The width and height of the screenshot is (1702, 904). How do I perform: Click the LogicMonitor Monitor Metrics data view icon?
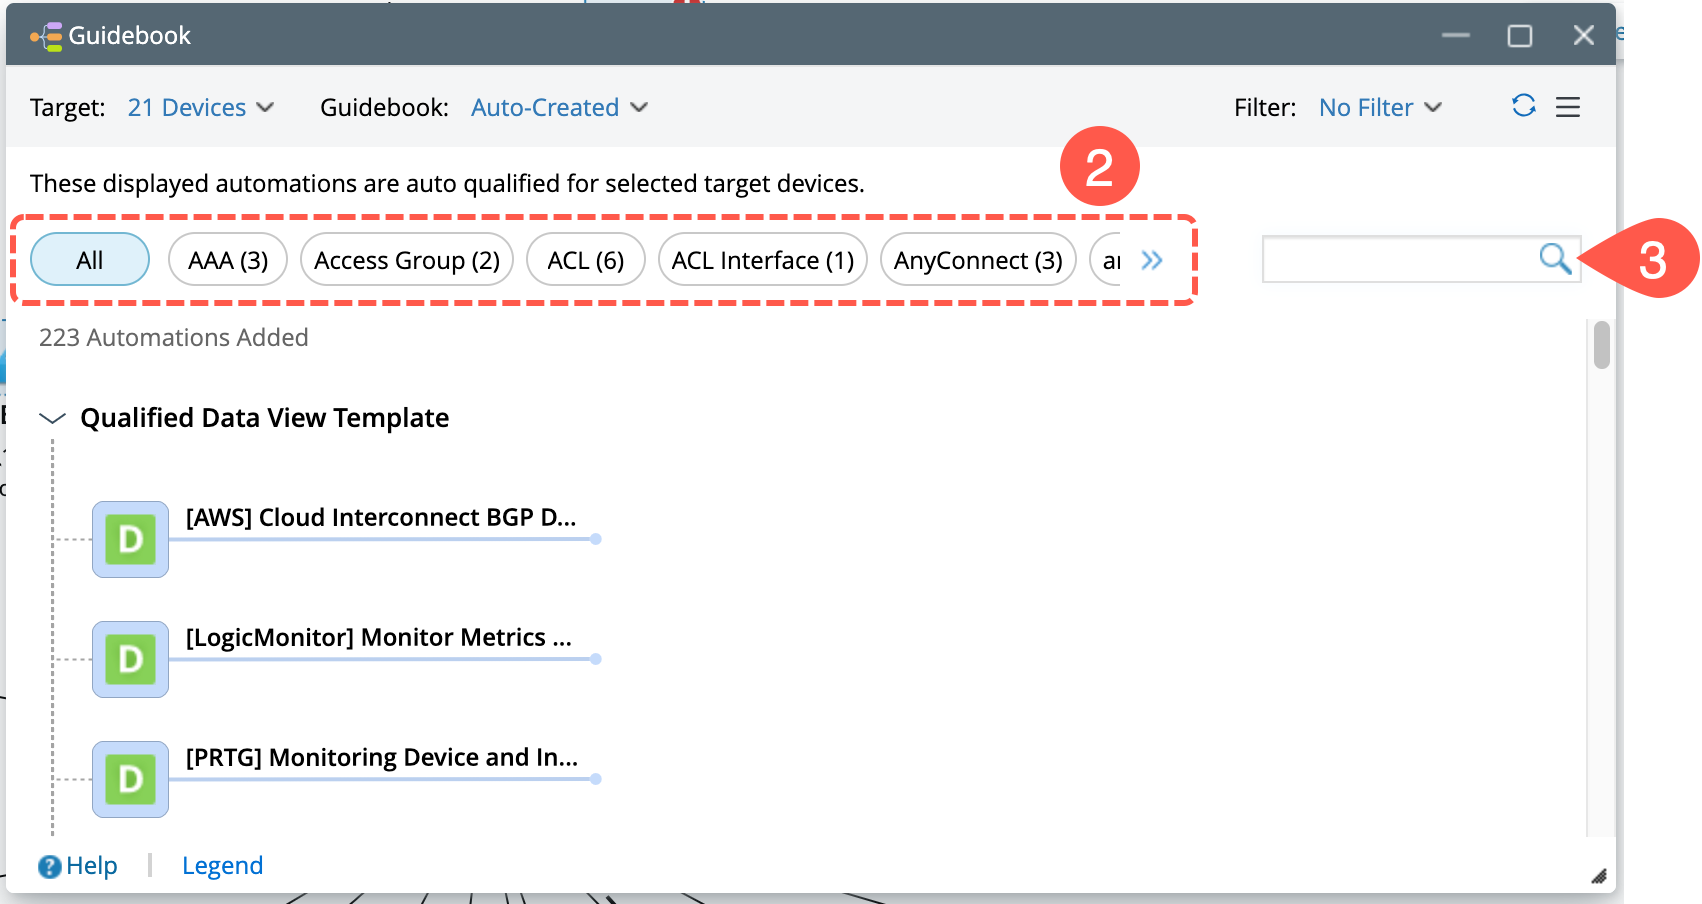click(130, 660)
